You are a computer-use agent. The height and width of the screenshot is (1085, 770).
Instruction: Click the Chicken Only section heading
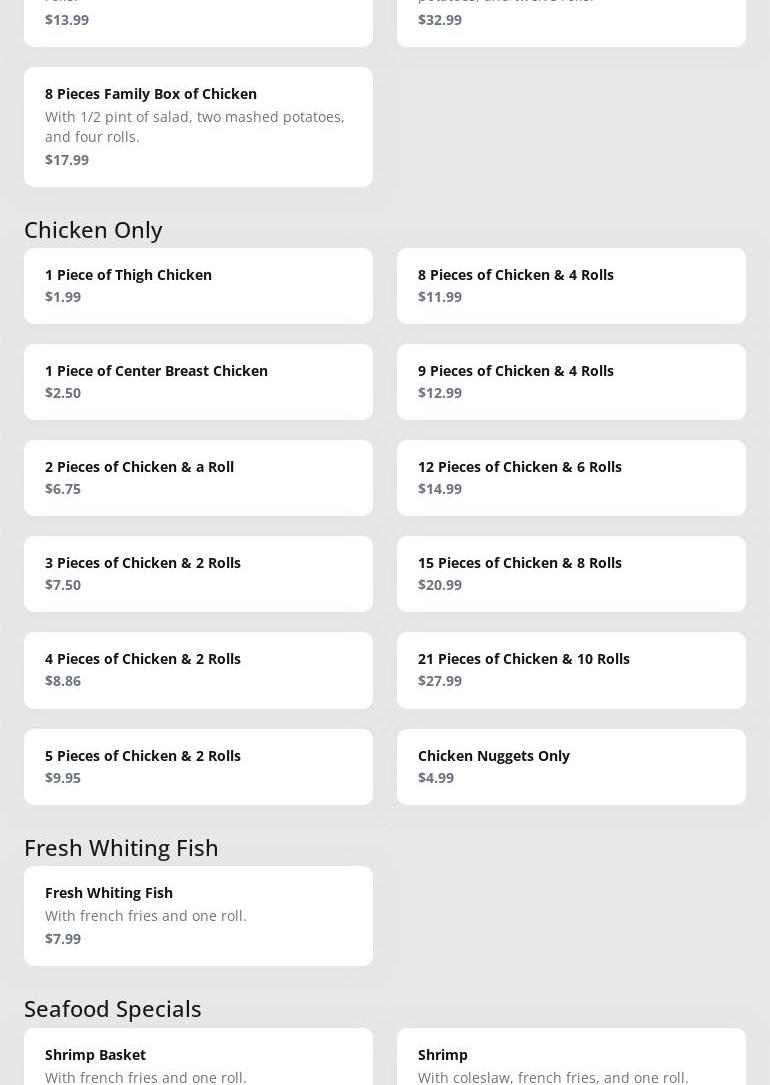[93, 229]
